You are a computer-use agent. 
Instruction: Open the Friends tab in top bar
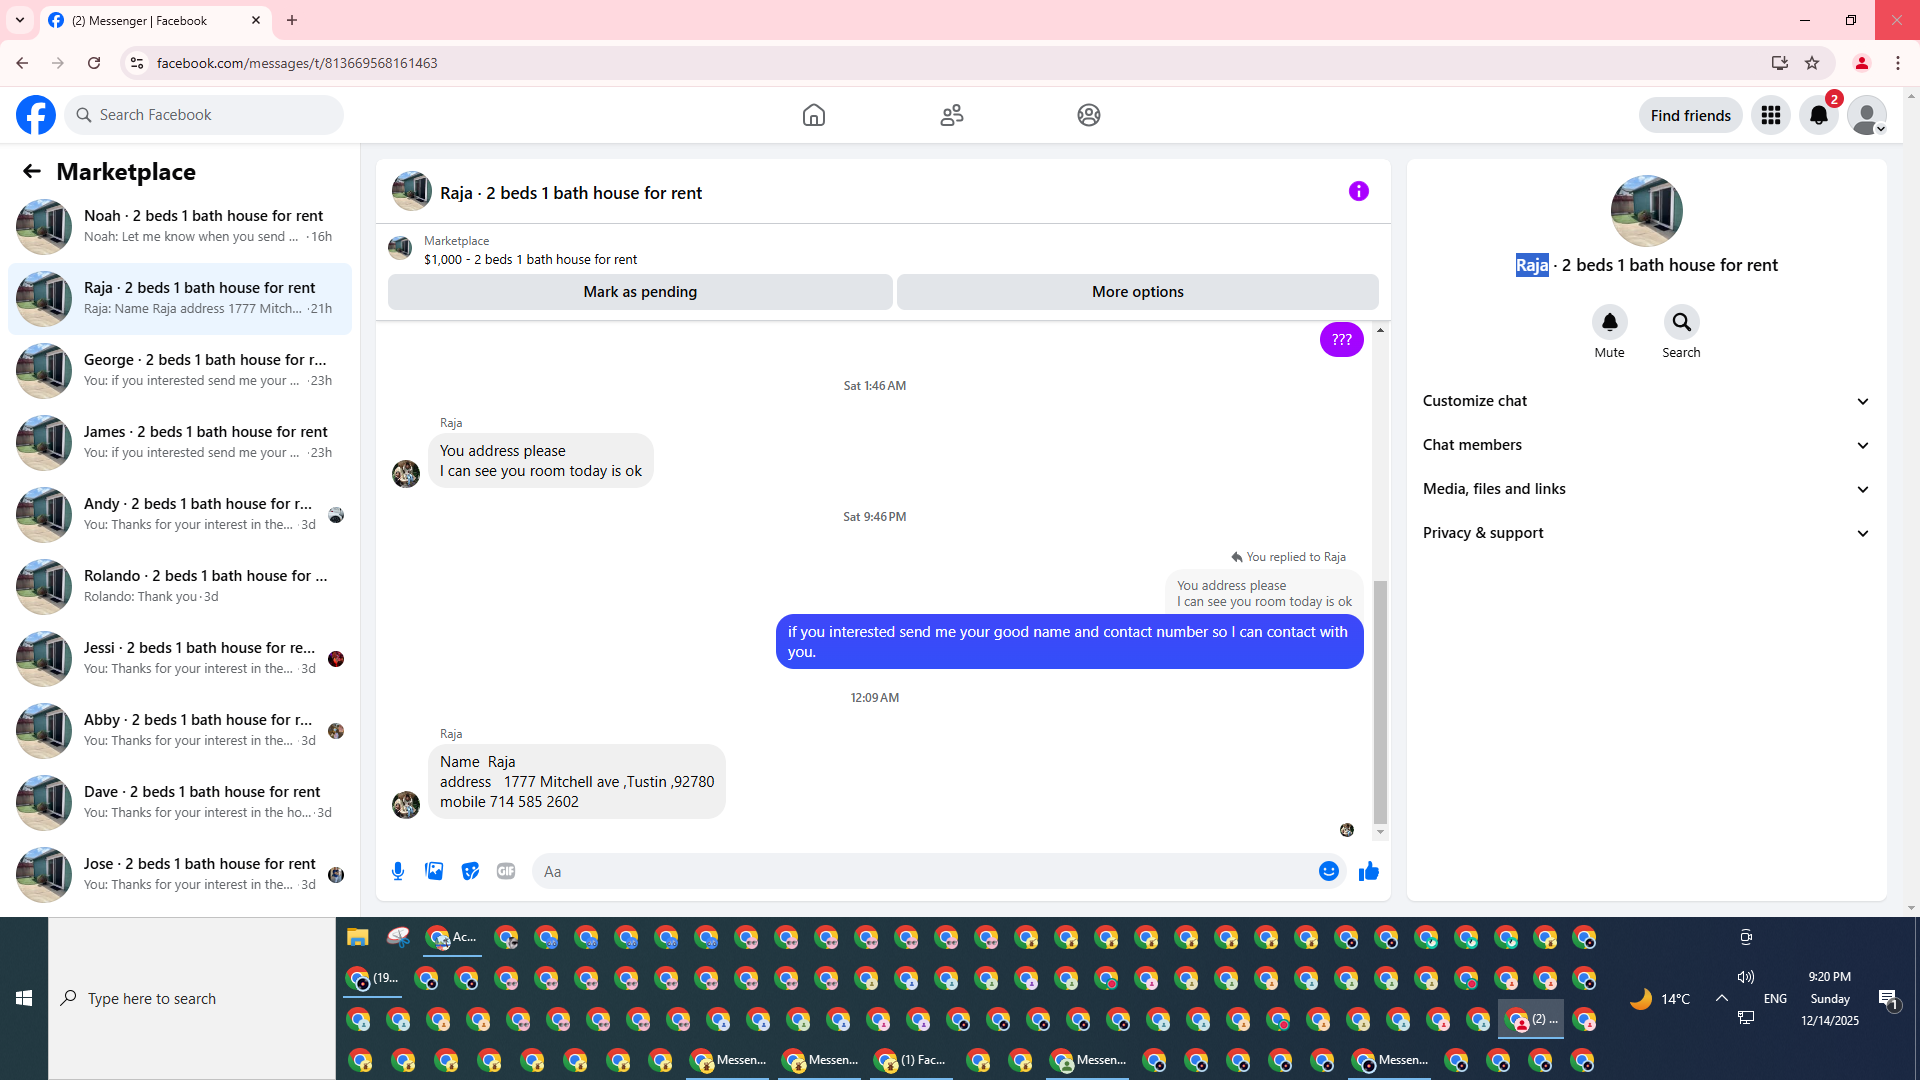(951, 115)
